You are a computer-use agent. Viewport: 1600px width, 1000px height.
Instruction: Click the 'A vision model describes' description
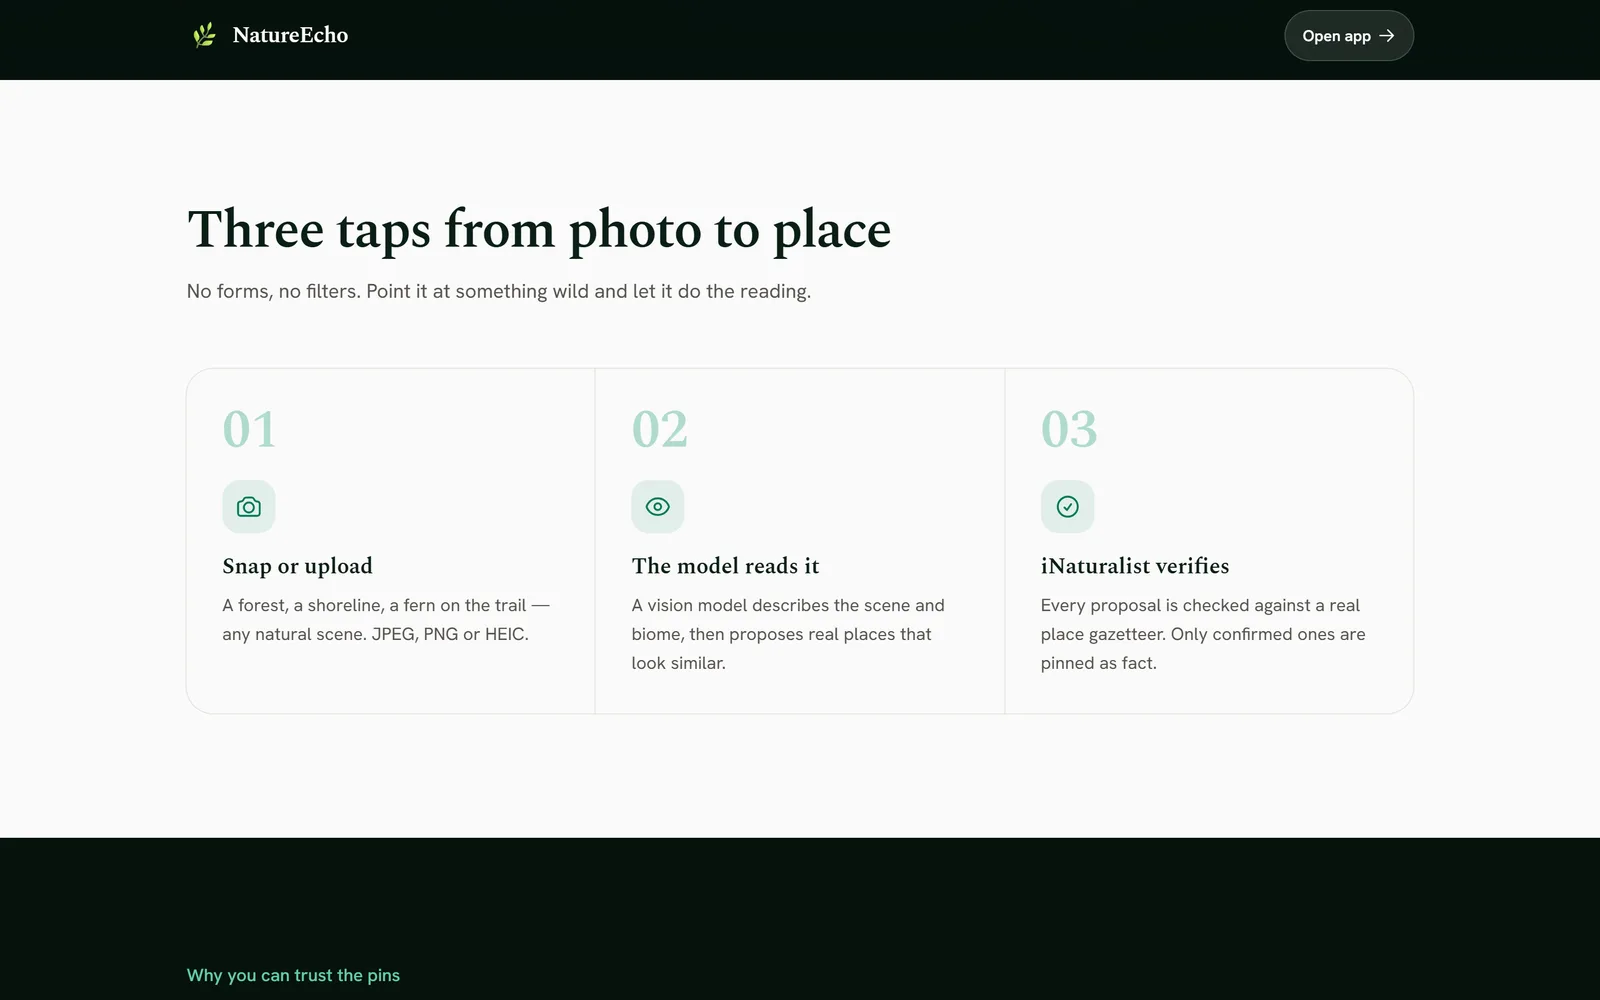[x=788, y=634]
